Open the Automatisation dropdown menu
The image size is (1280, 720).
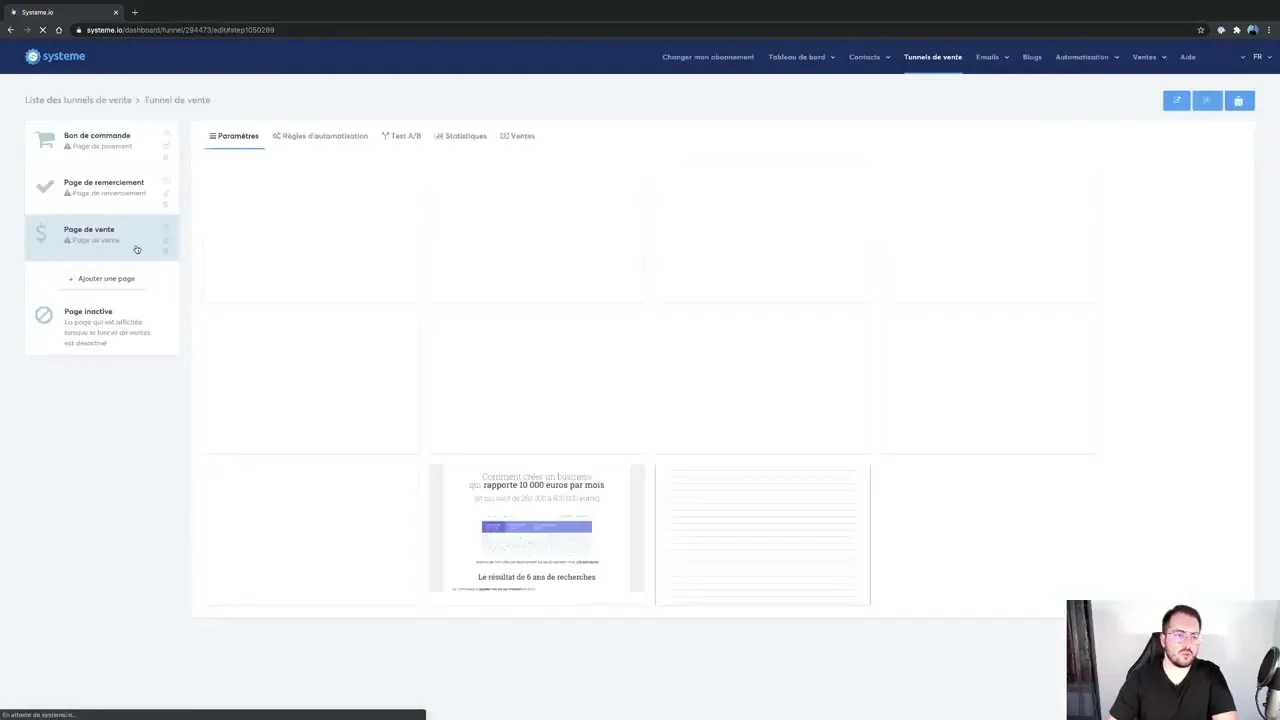coord(1087,57)
